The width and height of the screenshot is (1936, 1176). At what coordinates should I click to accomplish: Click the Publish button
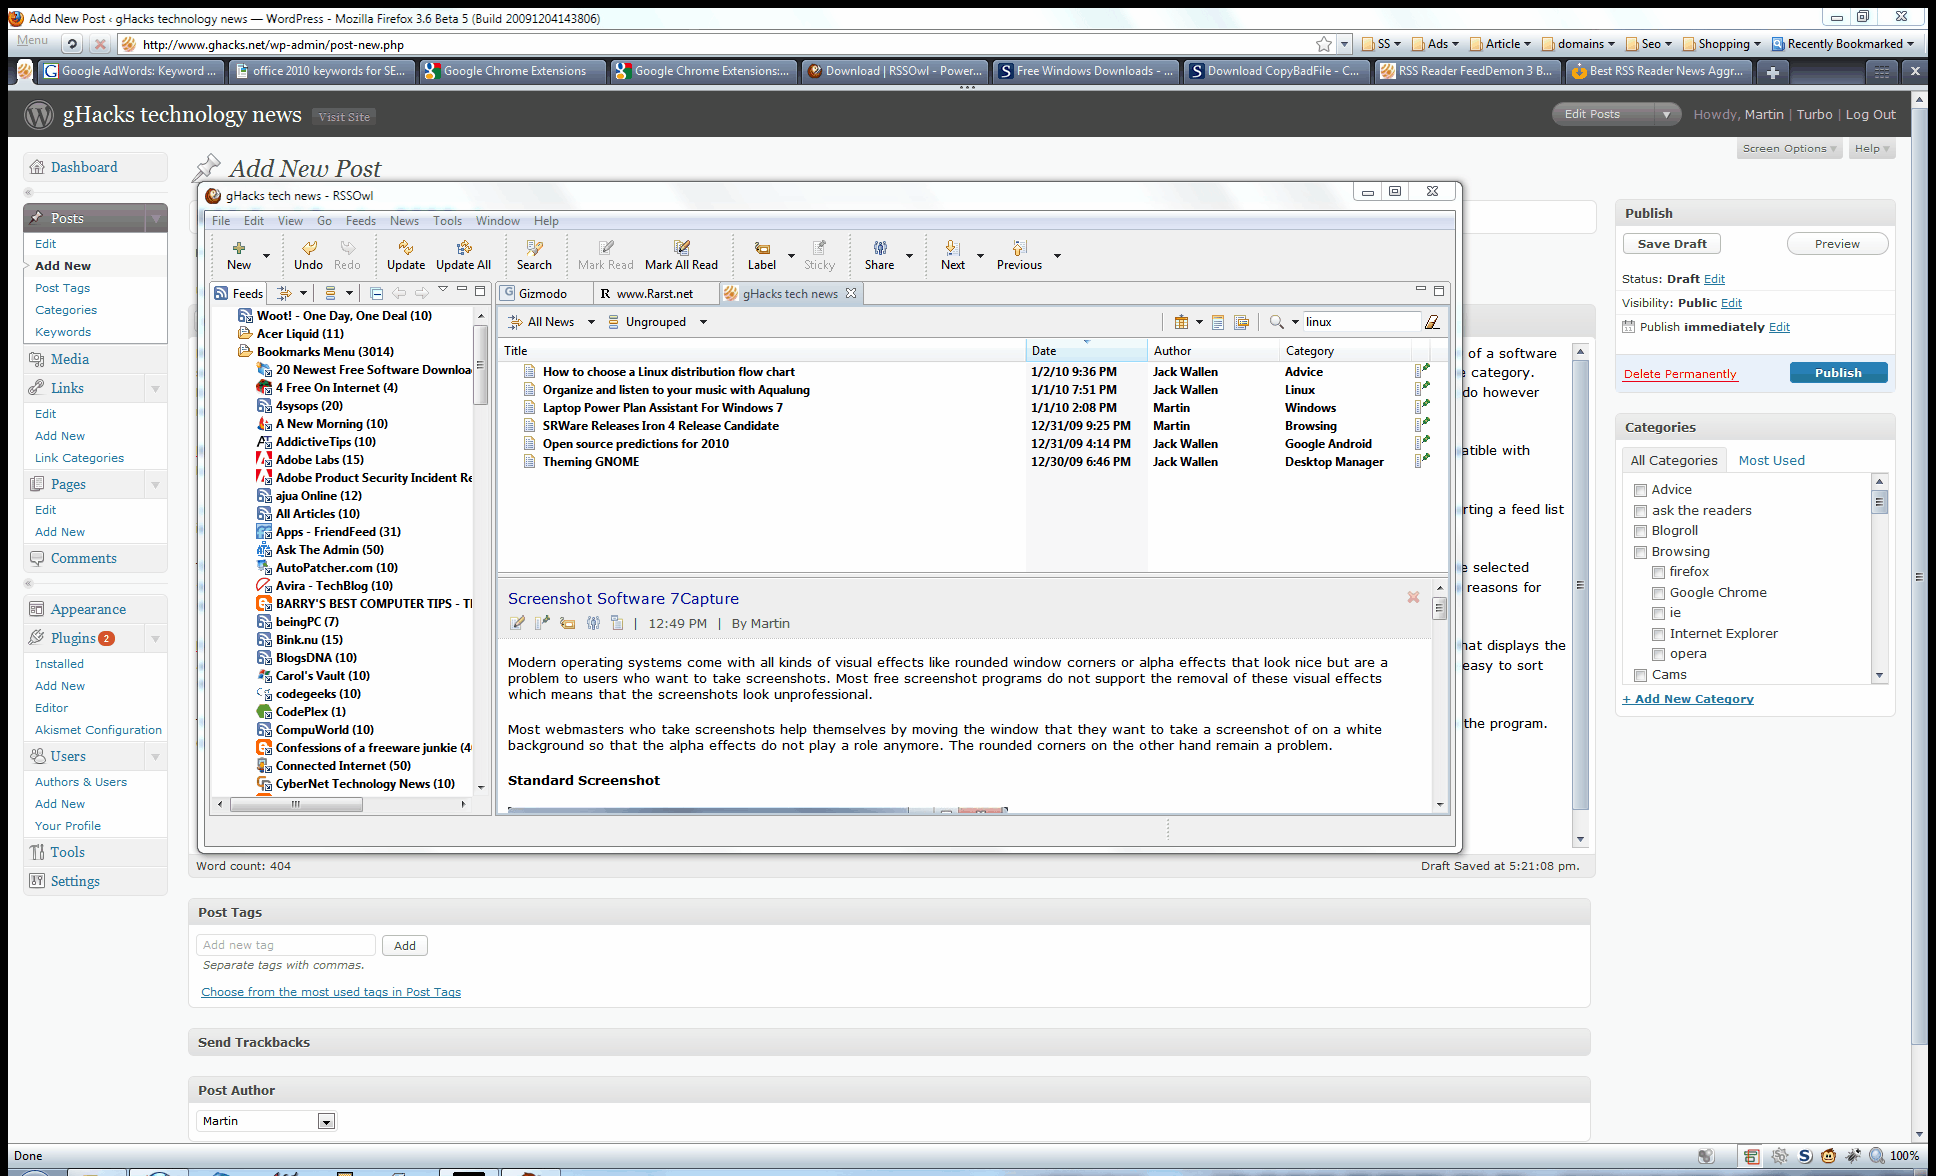point(1838,372)
